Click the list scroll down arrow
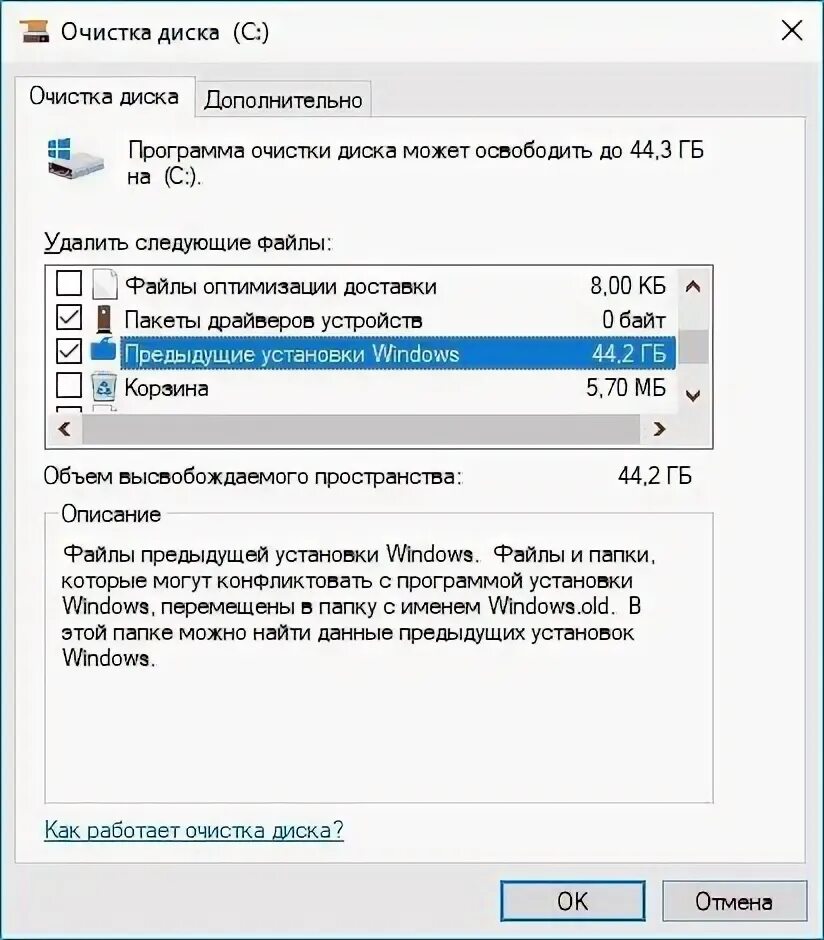The height and width of the screenshot is (940, 824). pyautogui.click(x=693, y=396)
